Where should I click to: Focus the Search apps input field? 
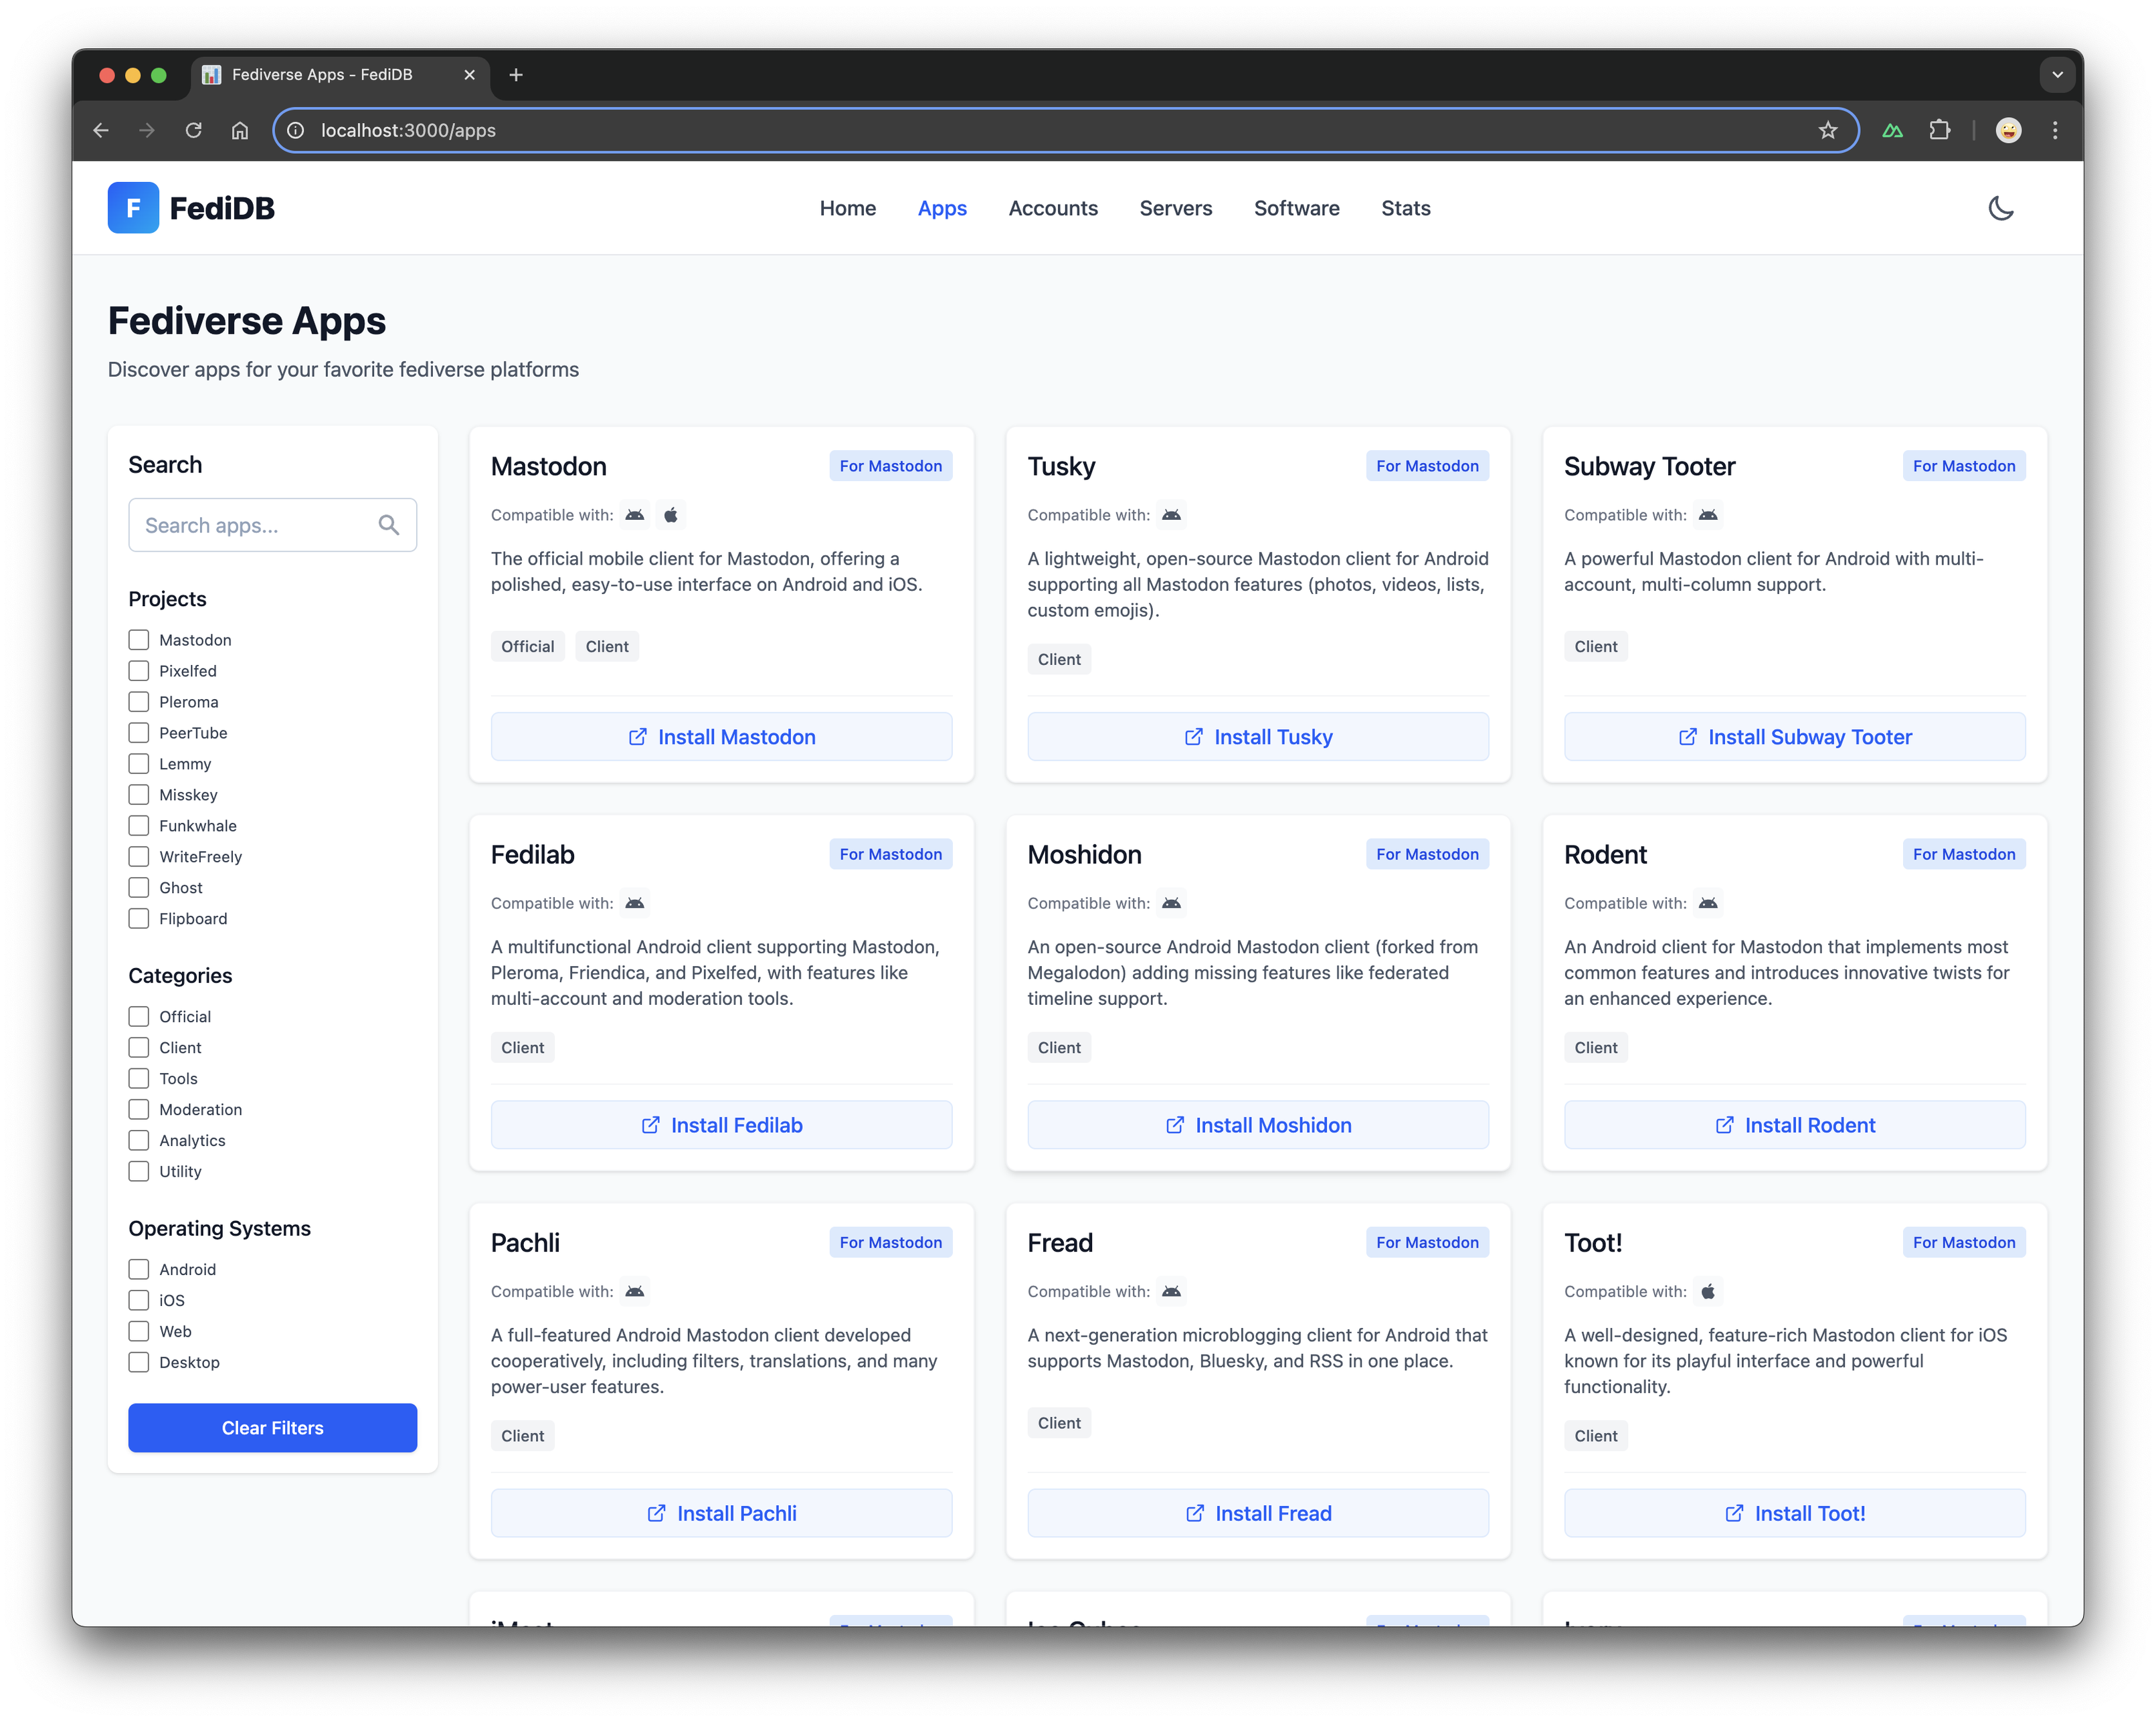273,525
